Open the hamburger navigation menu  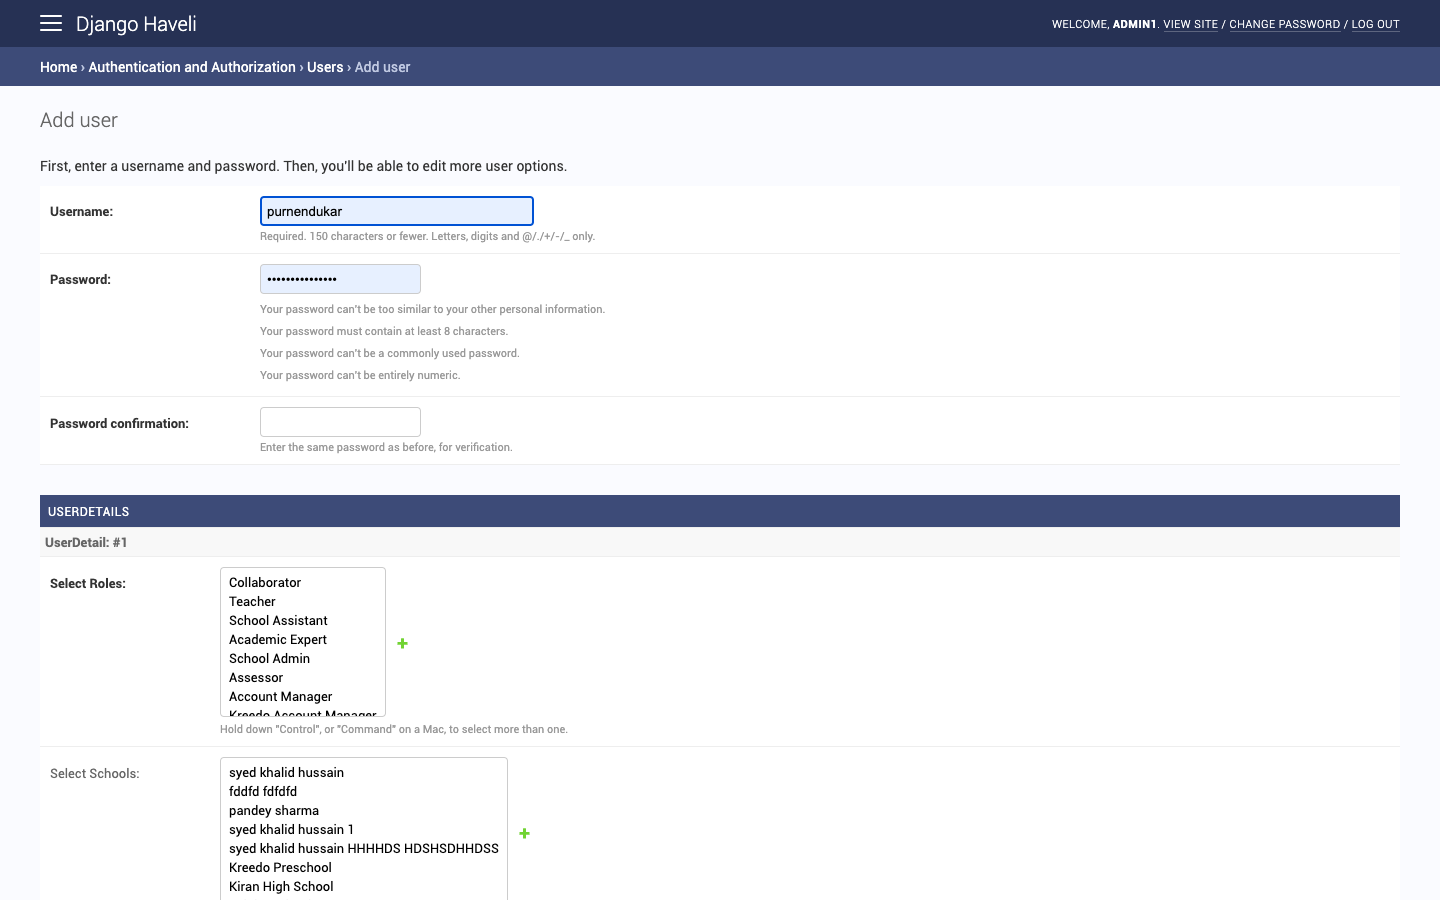tap(51, 23)
